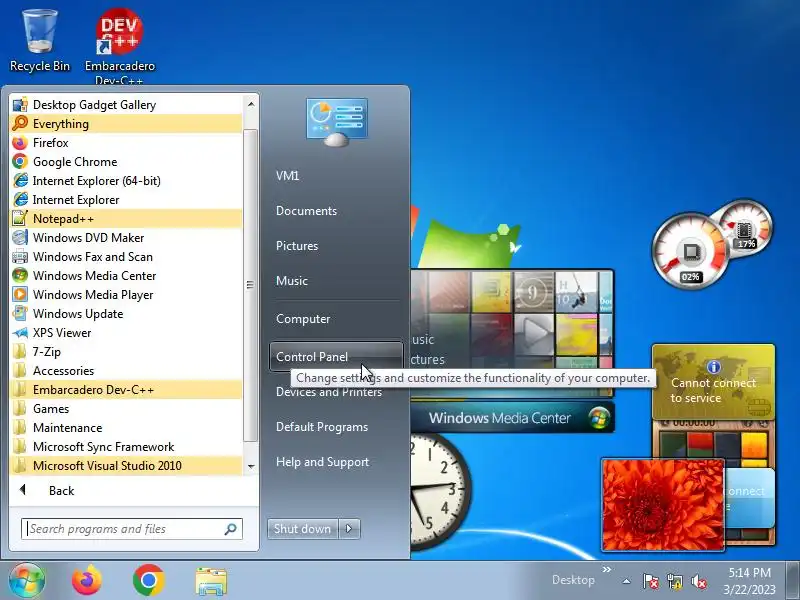Open Windows Fax and Scan
Viewport: 800px width, 600px height.
tap(126, 257)
